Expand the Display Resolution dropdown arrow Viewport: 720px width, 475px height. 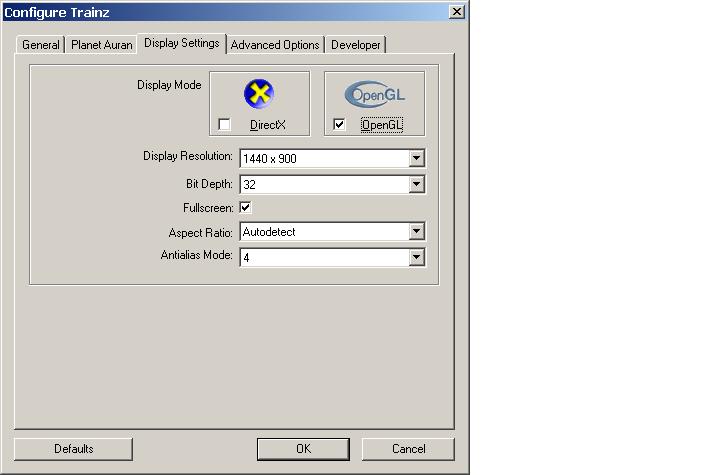416,159
